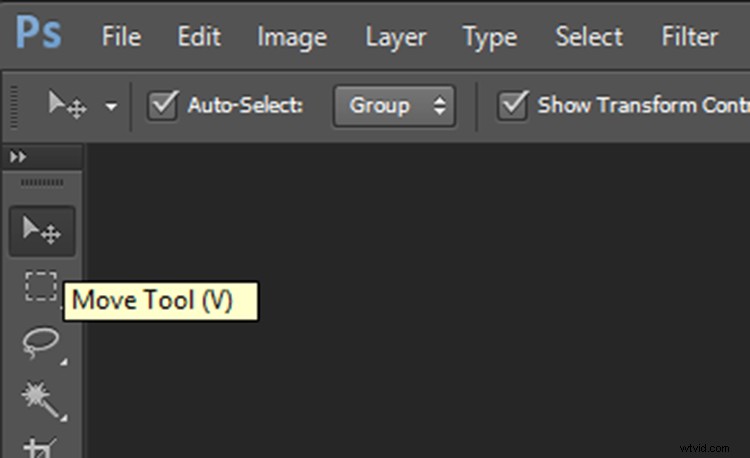The image size is (750, 458).
Task: Click the toolbox gripper handle
Action: pos(42,183)
